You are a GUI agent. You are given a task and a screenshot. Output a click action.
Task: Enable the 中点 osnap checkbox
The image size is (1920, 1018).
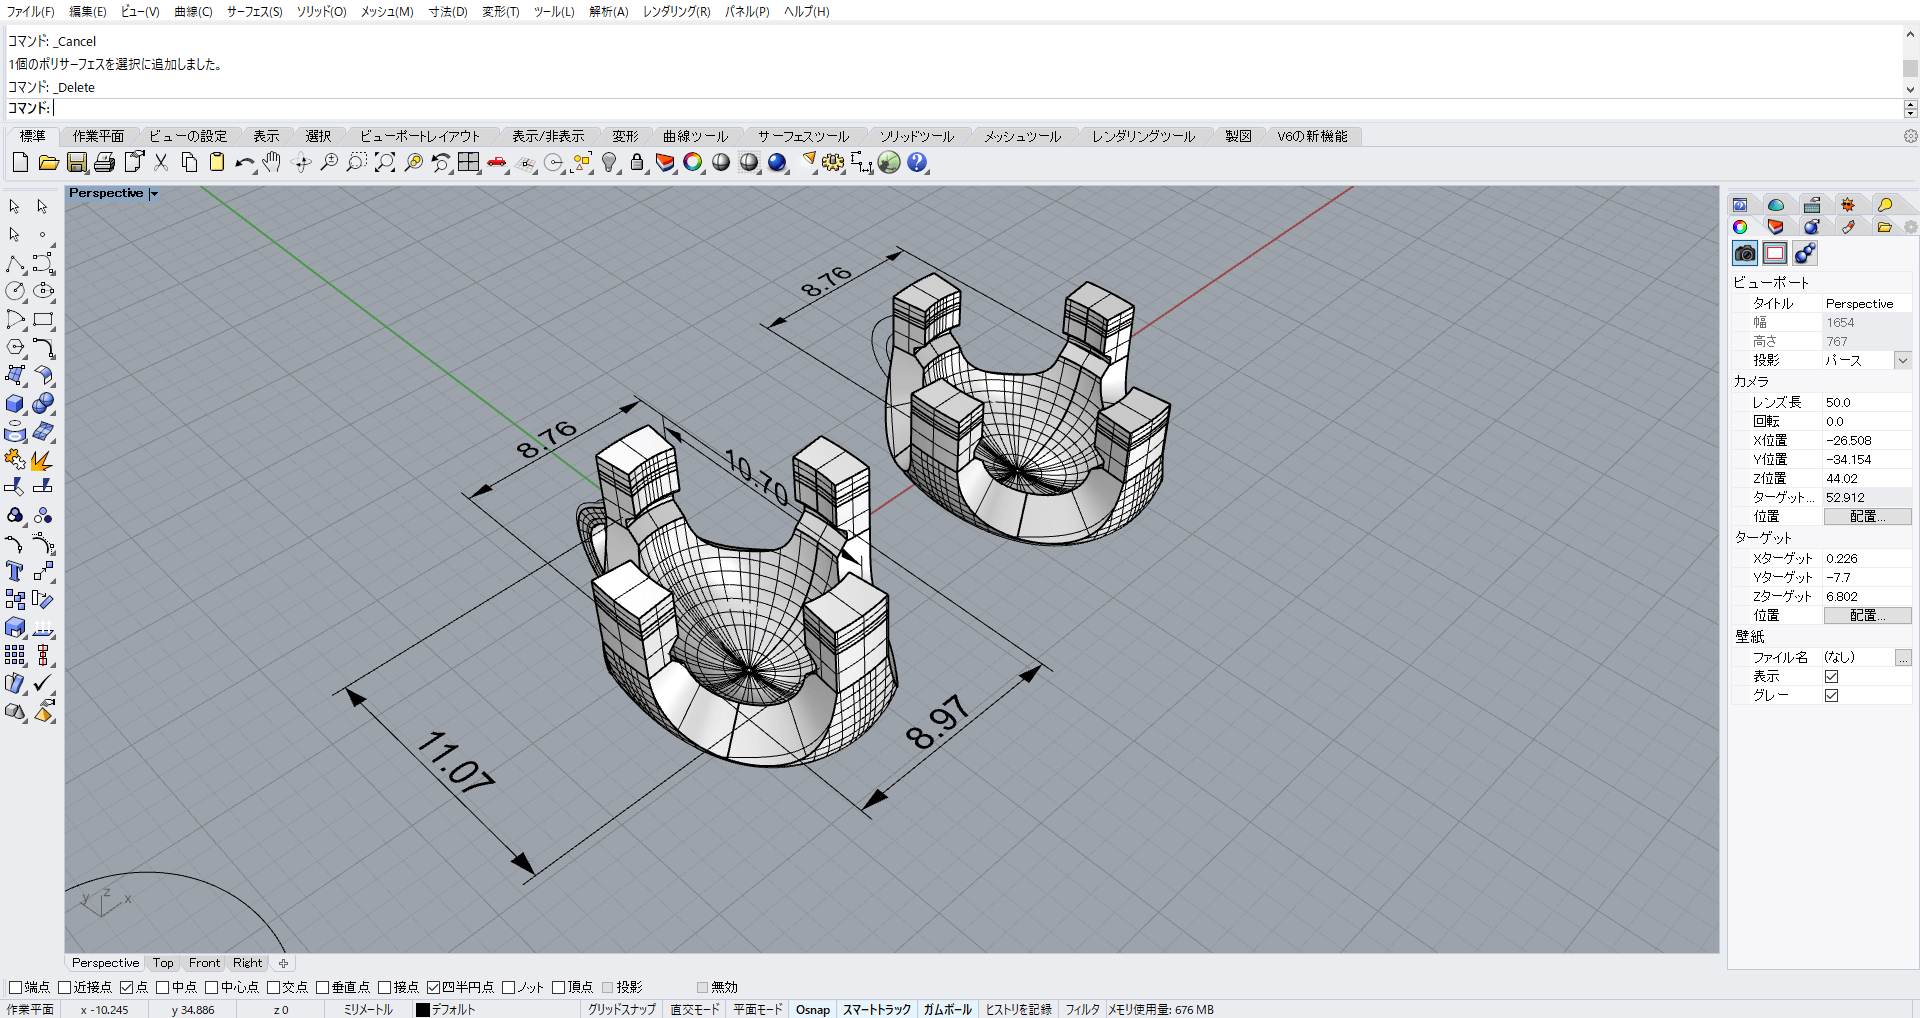[x=162, y=987]
